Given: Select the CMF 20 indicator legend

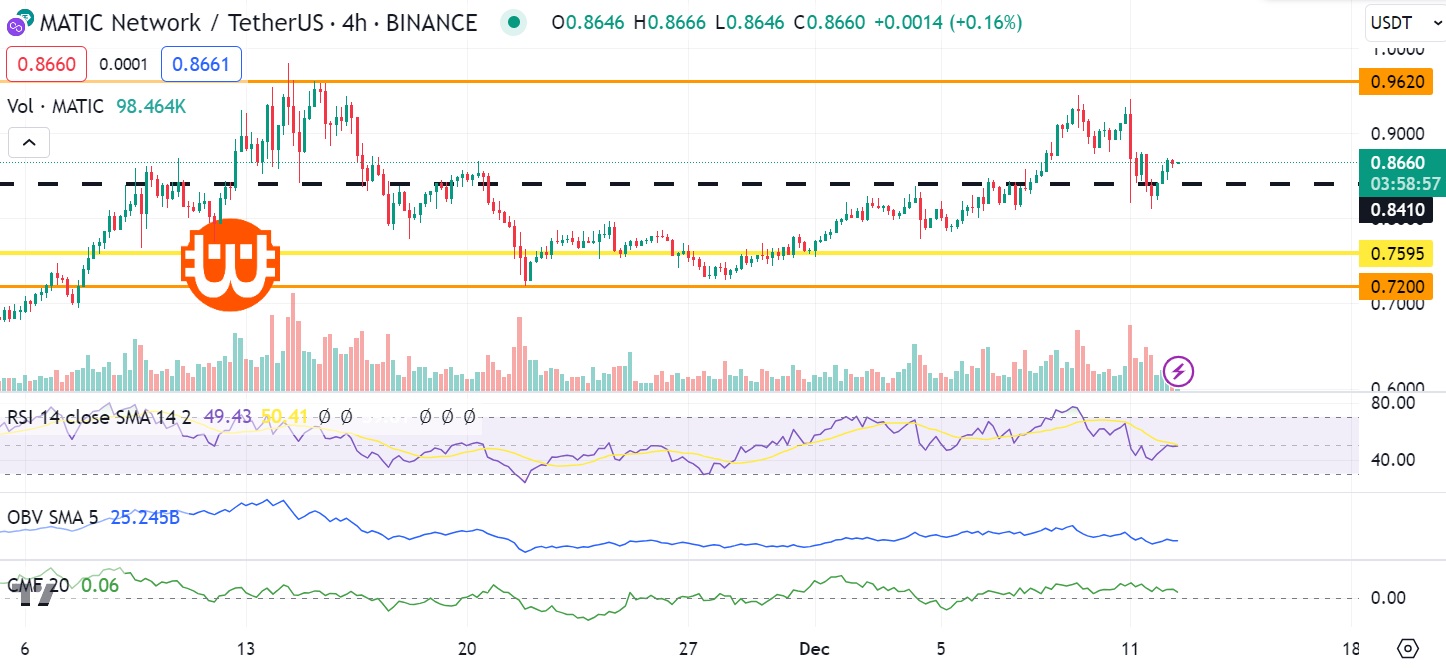Looking at the screenshot, I should 39,584.
